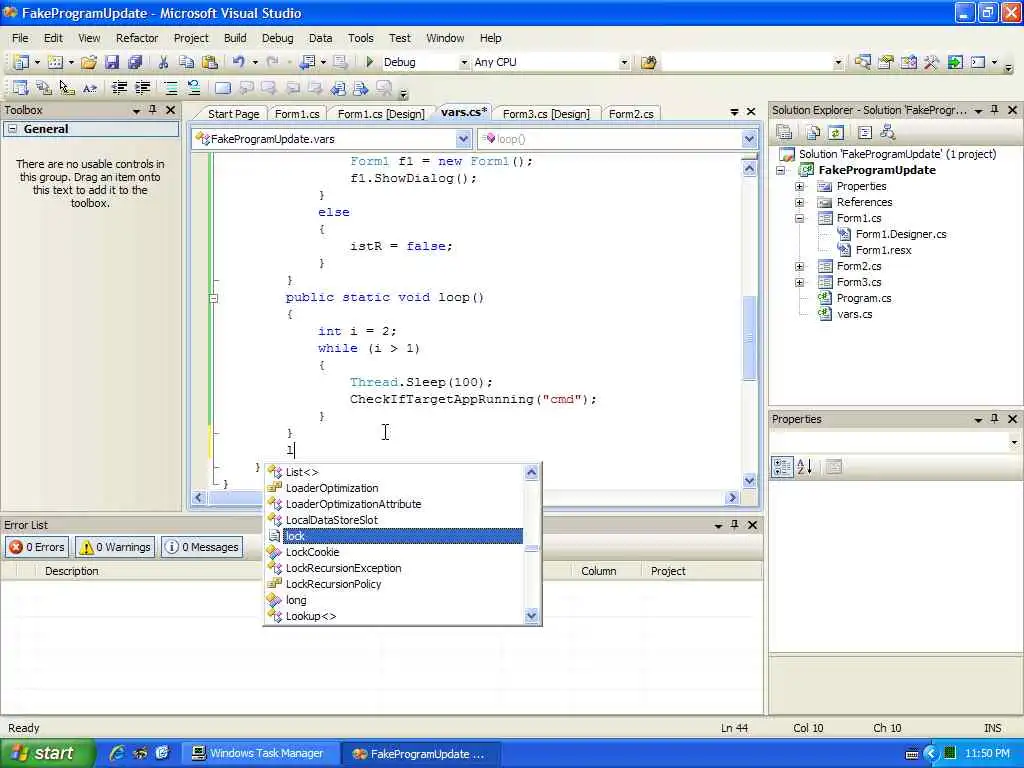Screen dimensions: 1024x768
Task: Comment out selected lines icon
Action: pyautogui.click(x=170, y=88)
